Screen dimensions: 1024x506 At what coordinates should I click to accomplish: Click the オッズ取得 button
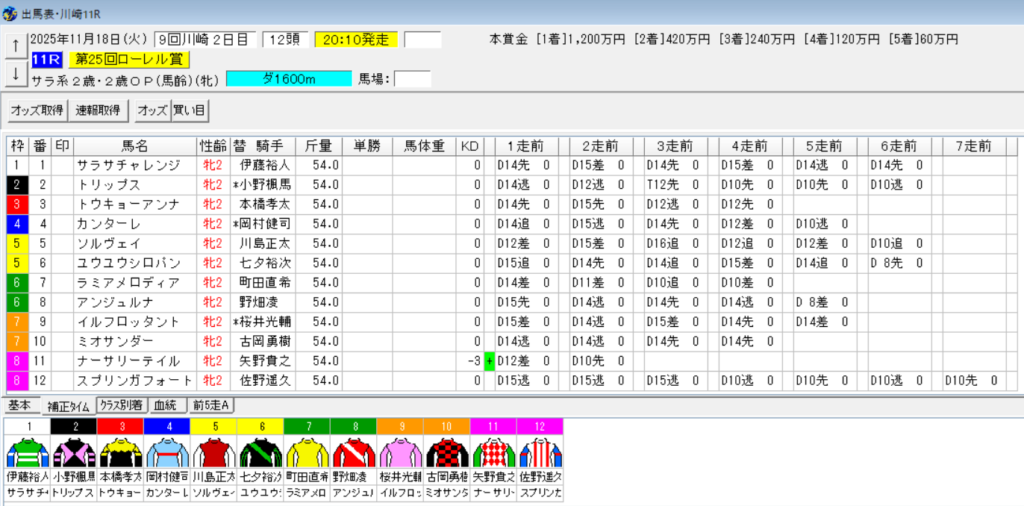[x=37, y=111]
